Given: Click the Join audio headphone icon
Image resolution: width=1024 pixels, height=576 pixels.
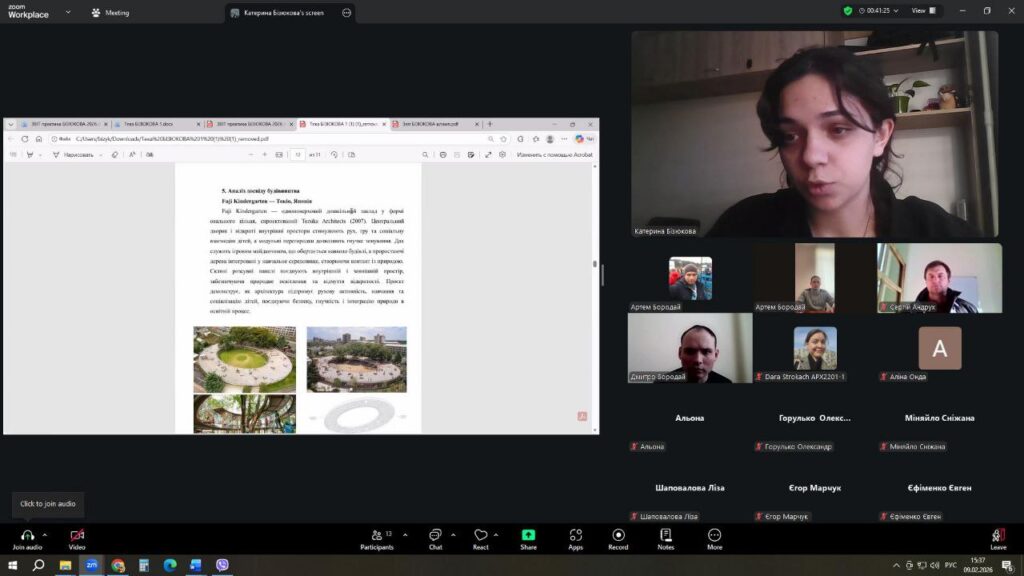Looking at the screenshot, I should point(27,535).
